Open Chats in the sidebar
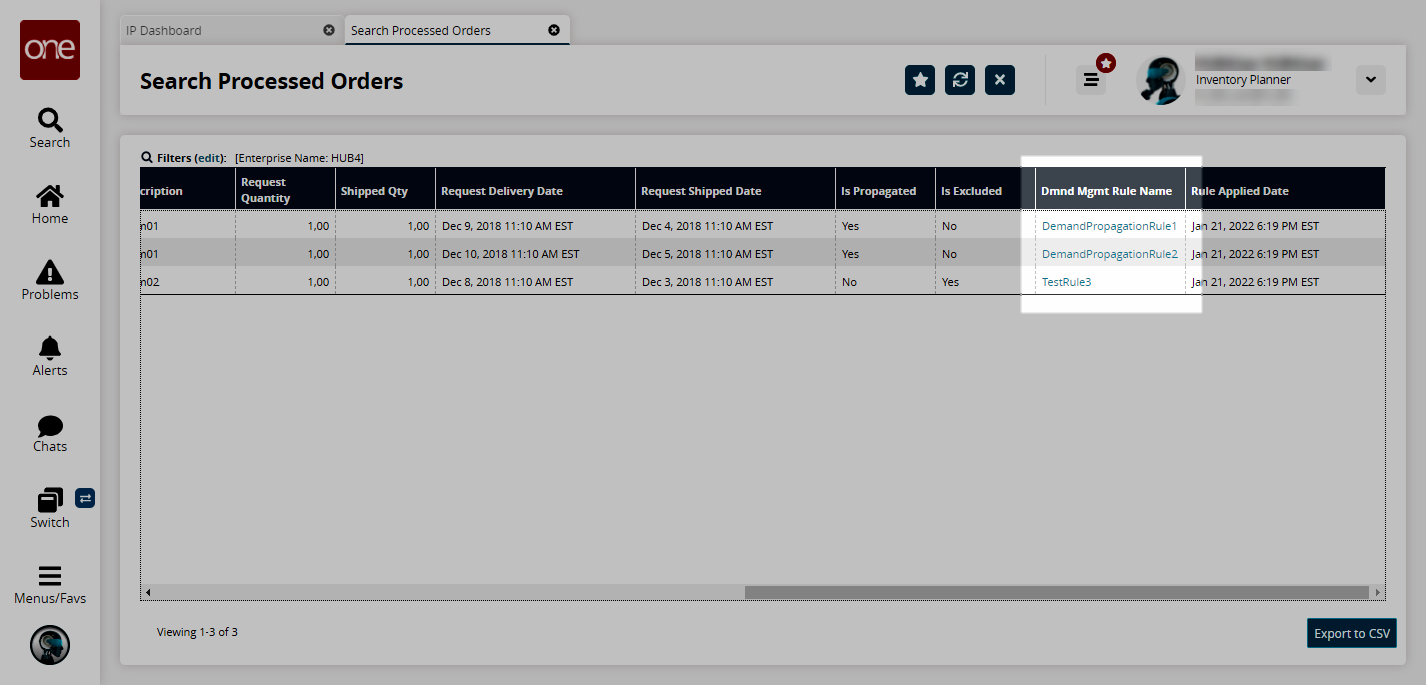Viewport: 1426px width, 685px height. pyautogui.click(x=50, y=432)
